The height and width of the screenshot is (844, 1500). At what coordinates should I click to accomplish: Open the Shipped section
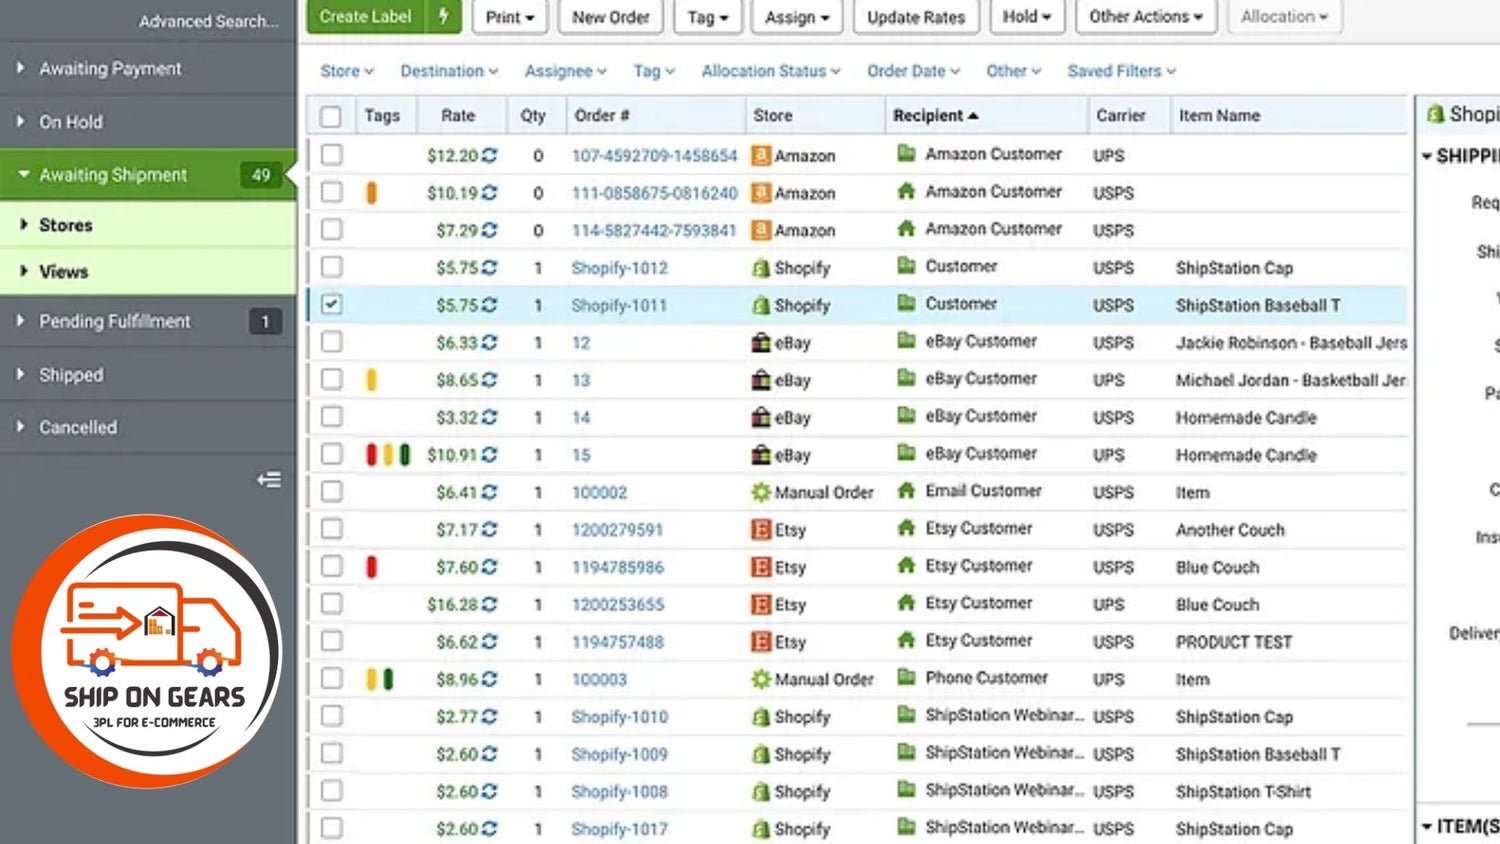coord(148,374)
